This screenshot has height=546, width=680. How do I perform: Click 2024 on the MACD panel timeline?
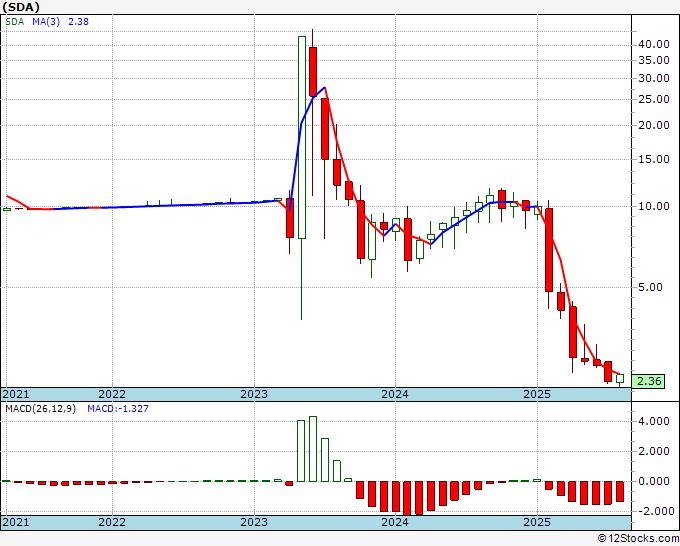pyautogui.click(x=395, y=522)
